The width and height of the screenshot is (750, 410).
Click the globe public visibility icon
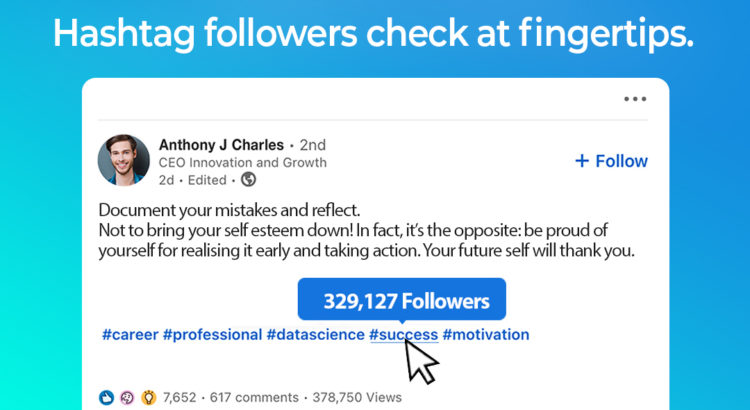click(249, 180)
